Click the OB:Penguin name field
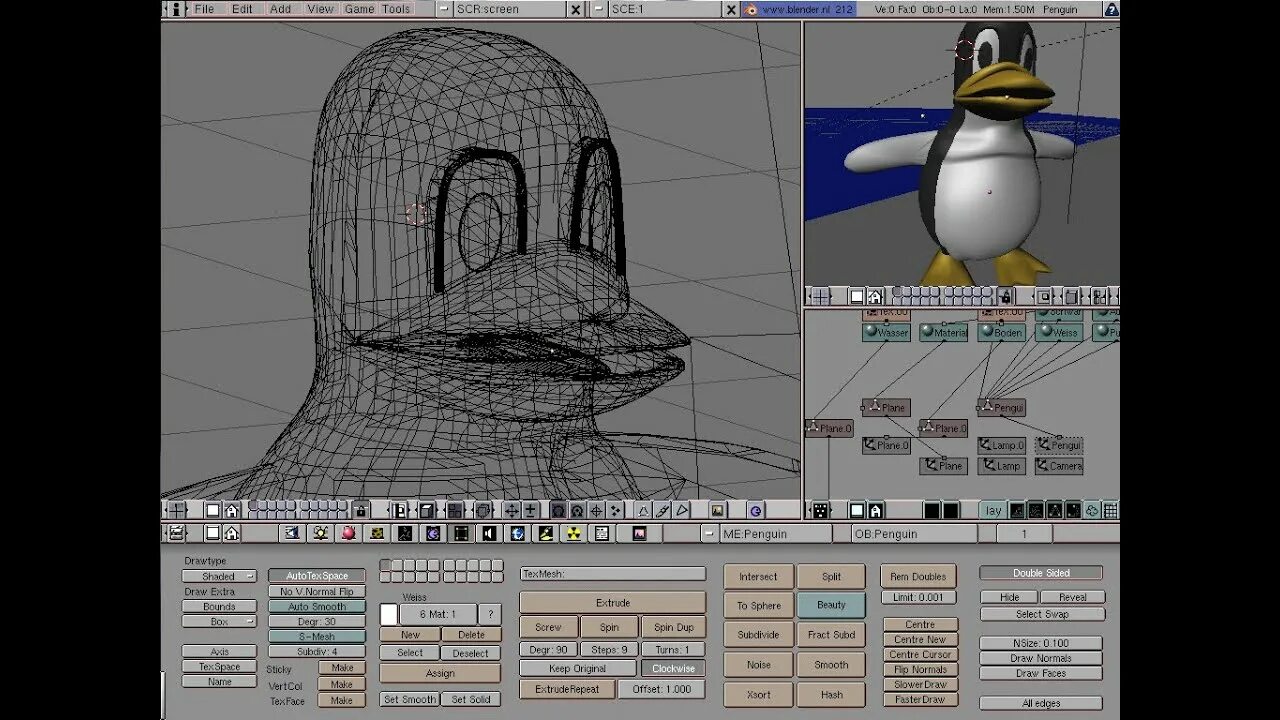This screenshot has width=1280, height=720. pyautogui.click(x=914, y=534)
